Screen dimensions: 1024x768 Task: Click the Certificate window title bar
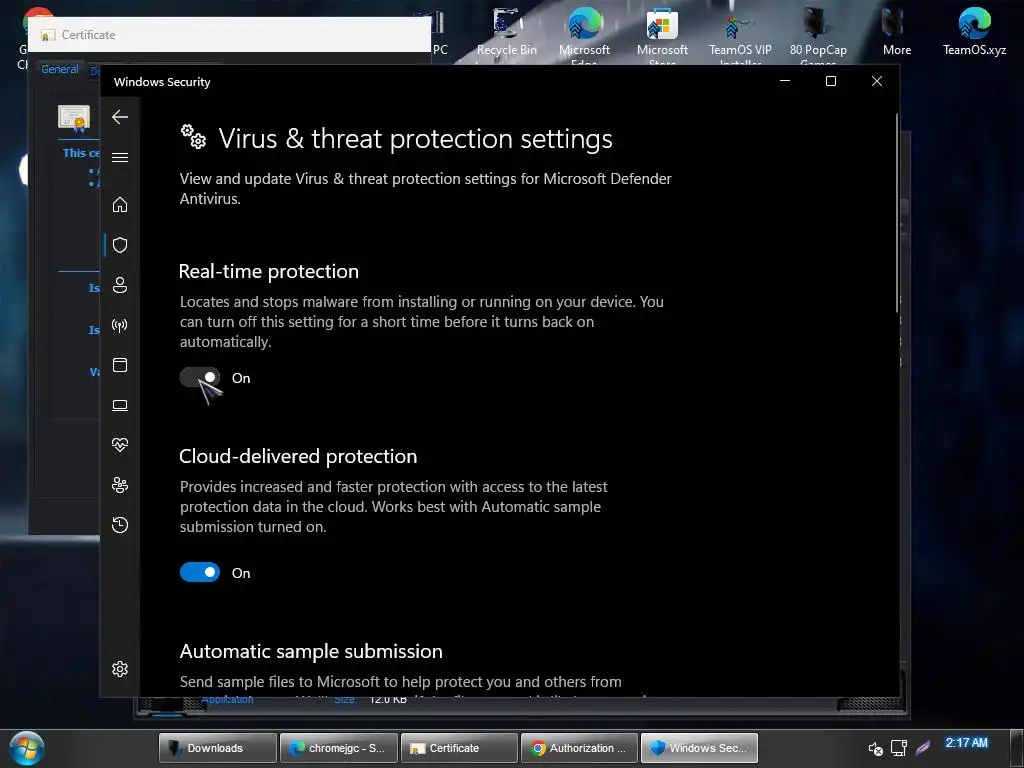point(229,35)
